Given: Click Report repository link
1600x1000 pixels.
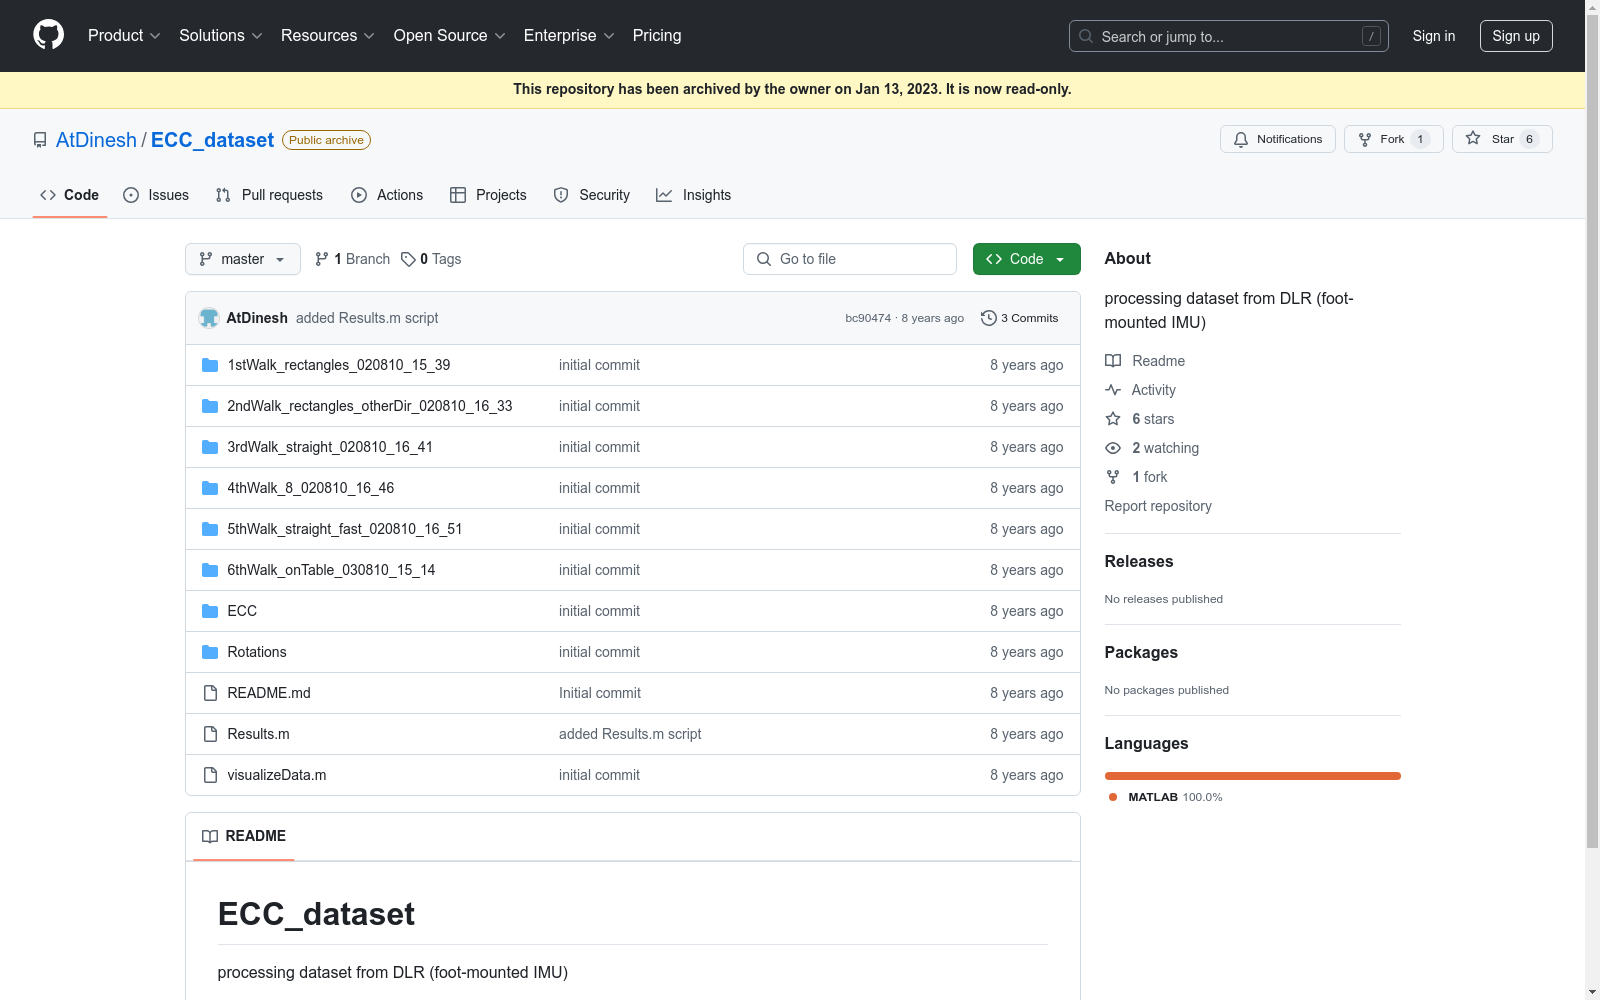Looking at the screenshot, I should click(1158, 506).
